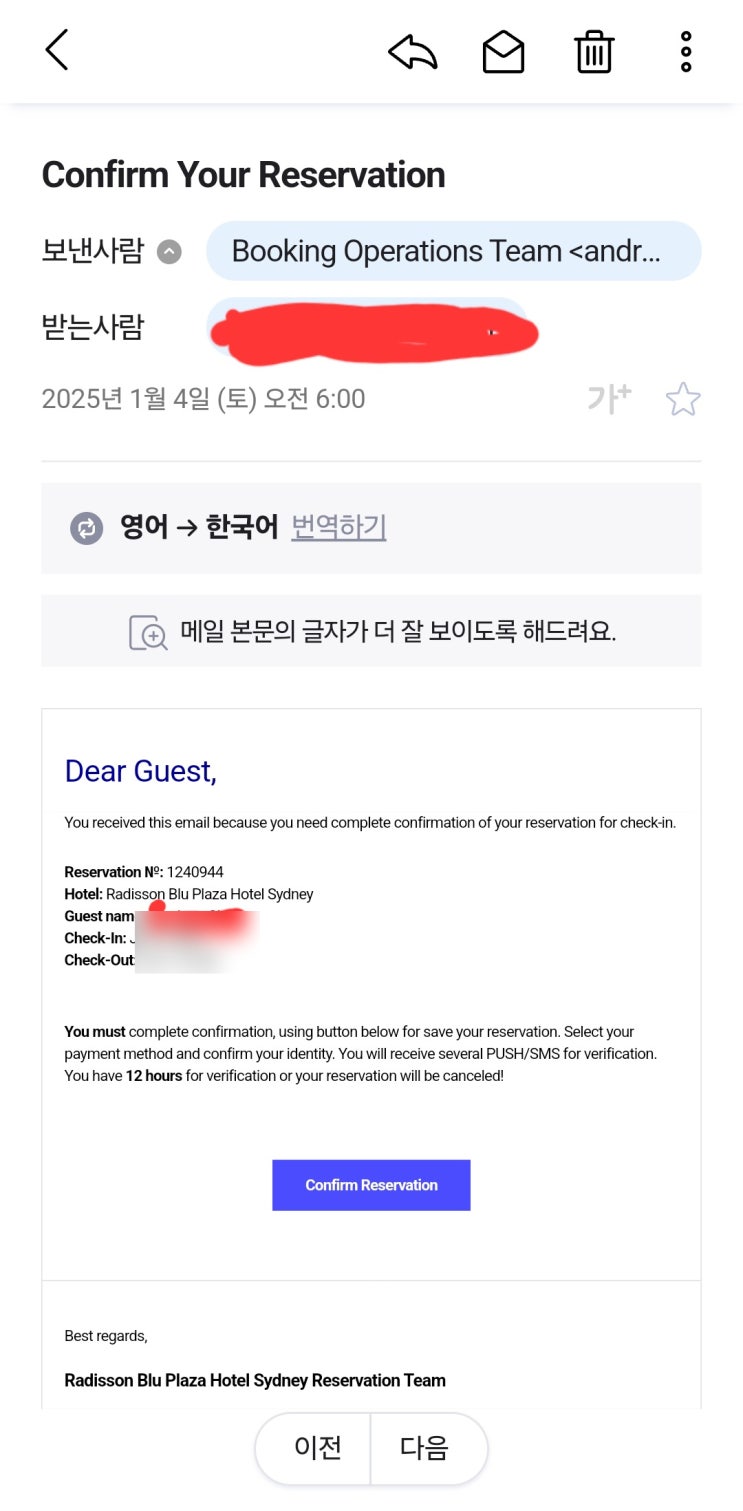The height and width of the screenshot is (1511, 743).
Task: Star this email as important
Action: (683, 399)
